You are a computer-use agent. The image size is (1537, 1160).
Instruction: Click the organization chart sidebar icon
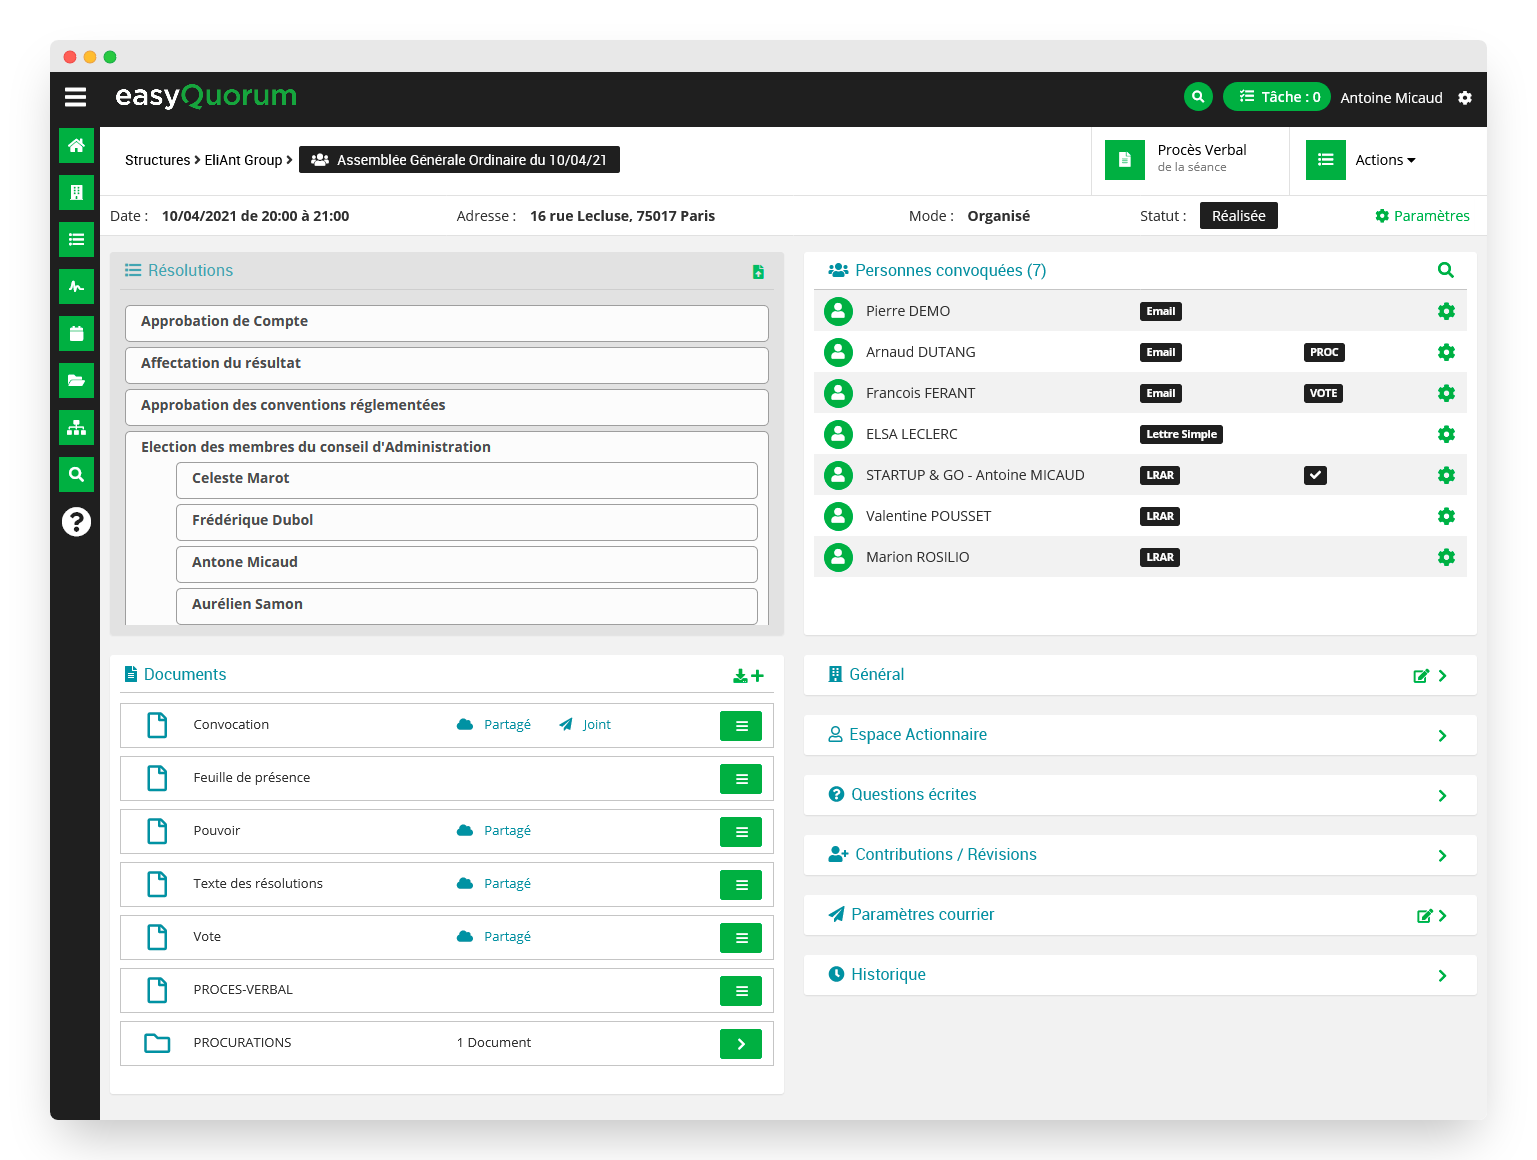[x=76, y=428]
